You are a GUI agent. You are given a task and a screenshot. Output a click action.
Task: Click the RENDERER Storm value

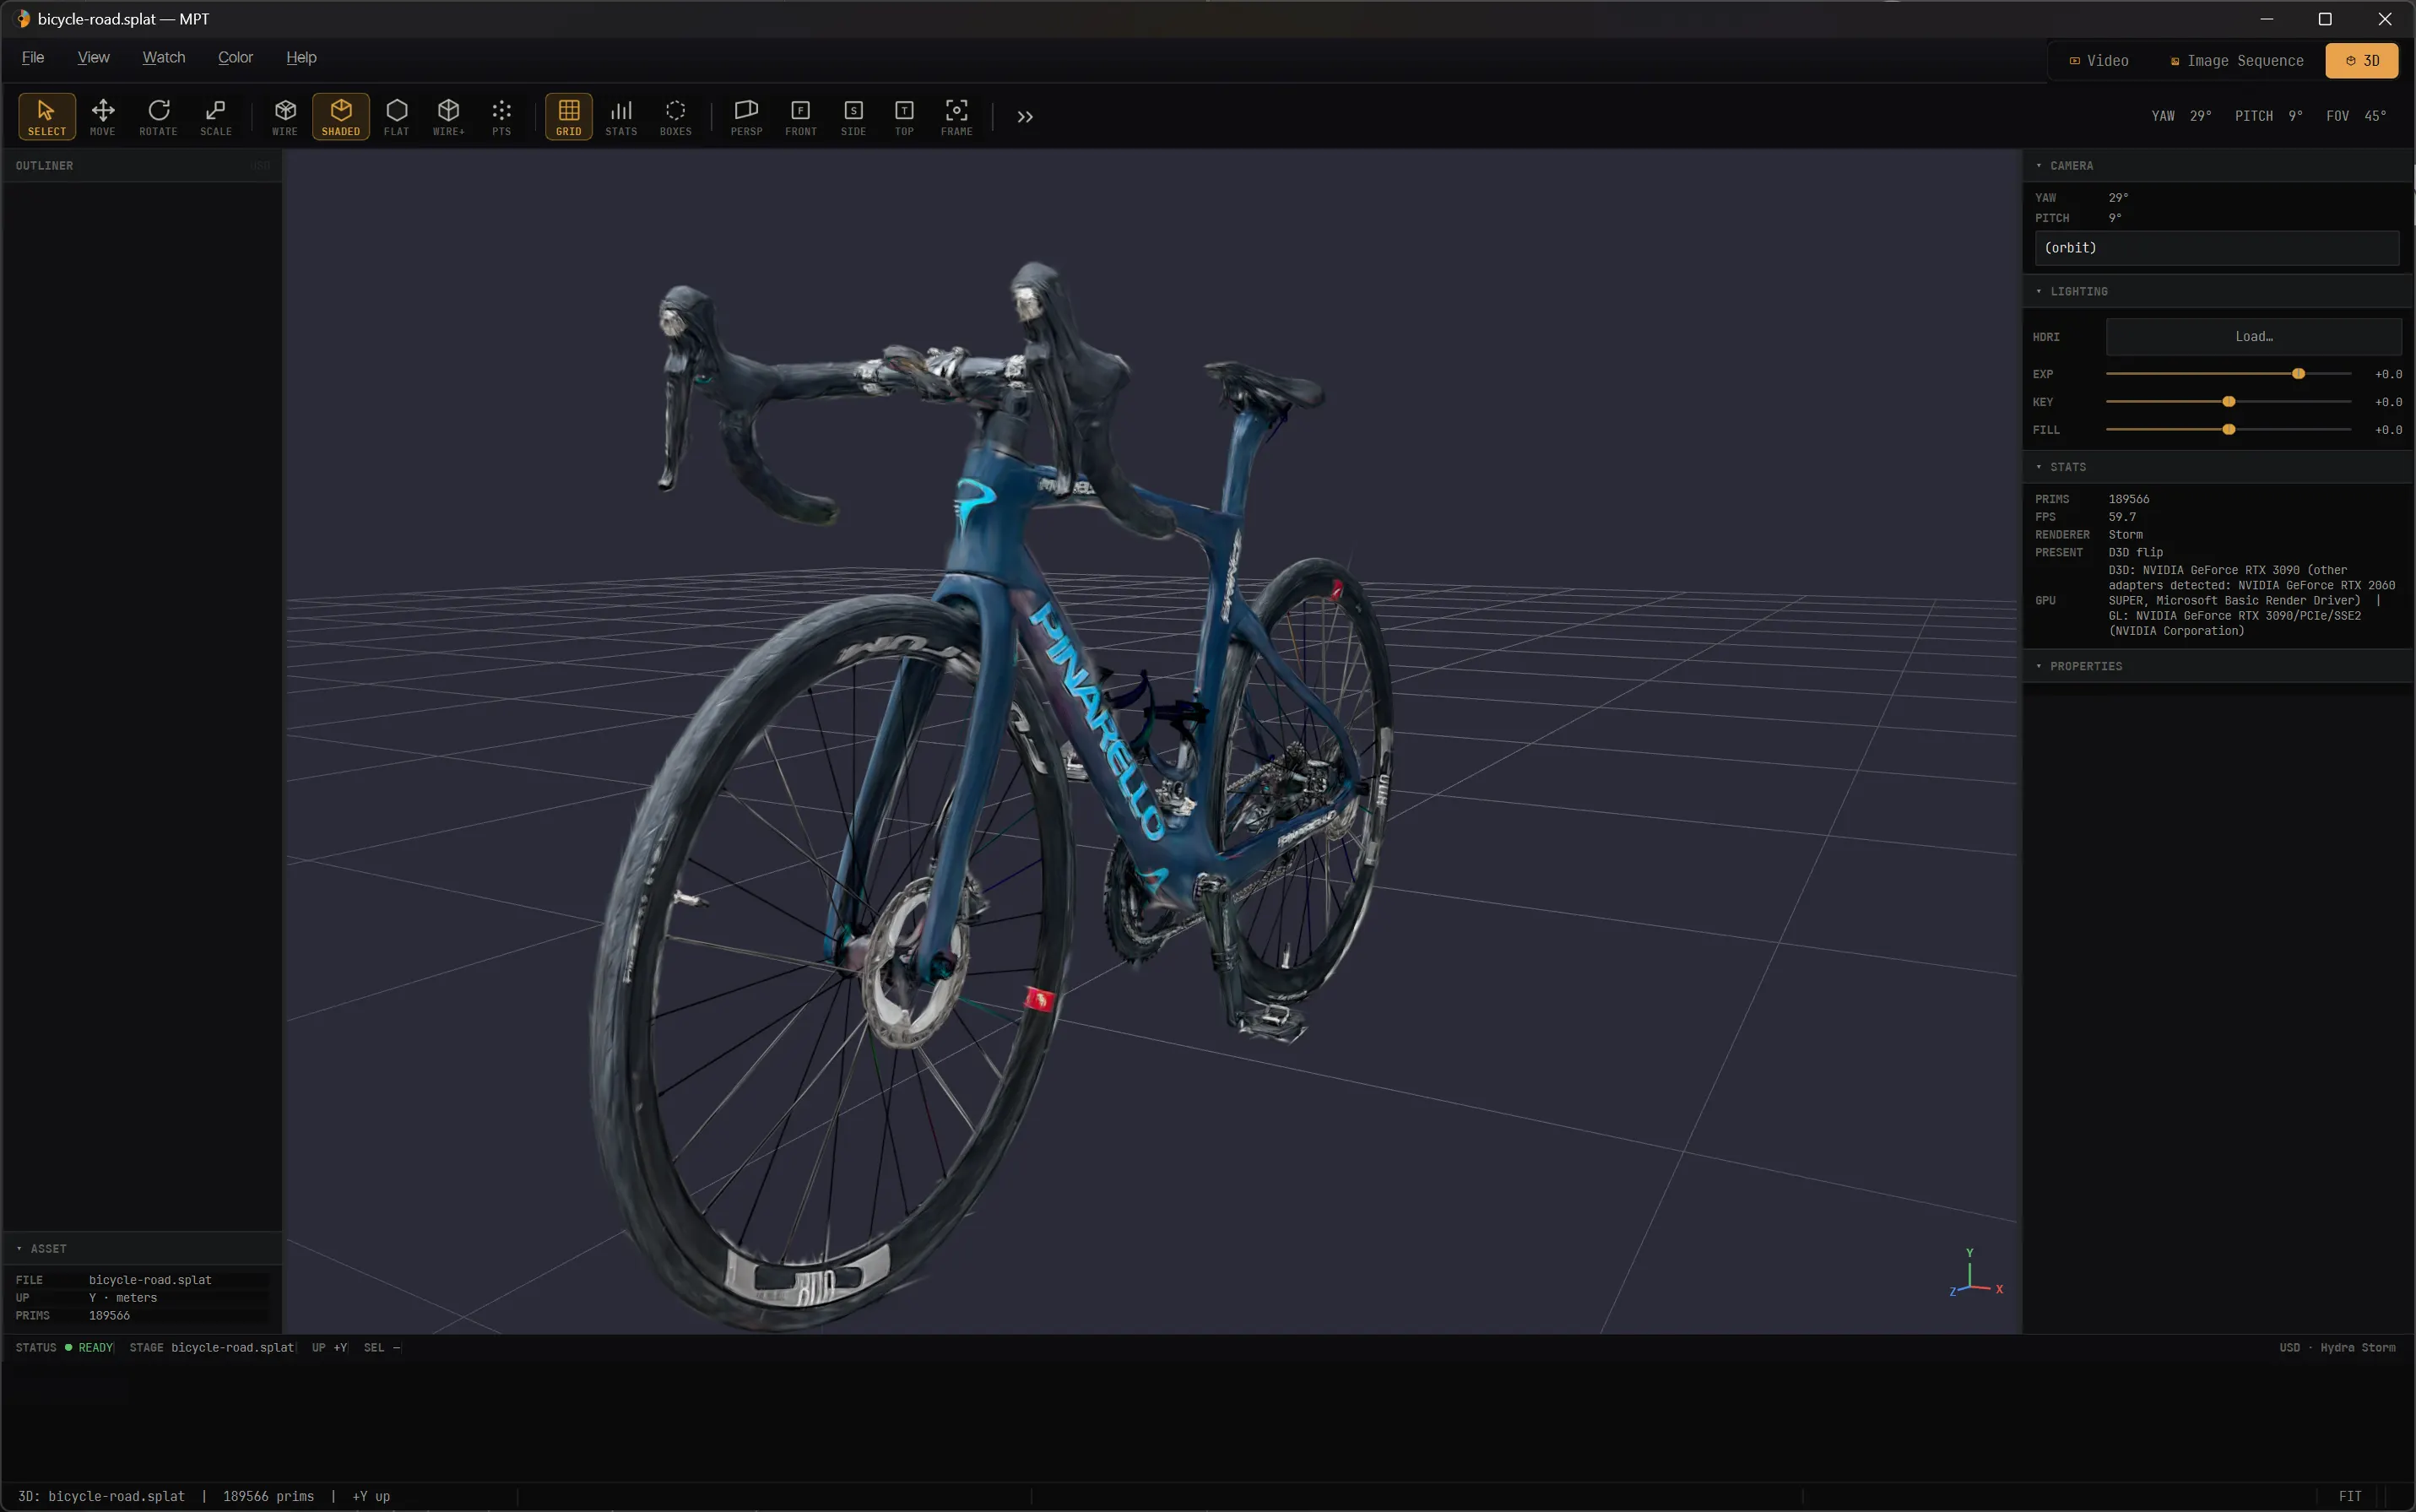pyautogui.click(x=2125, y=535)
